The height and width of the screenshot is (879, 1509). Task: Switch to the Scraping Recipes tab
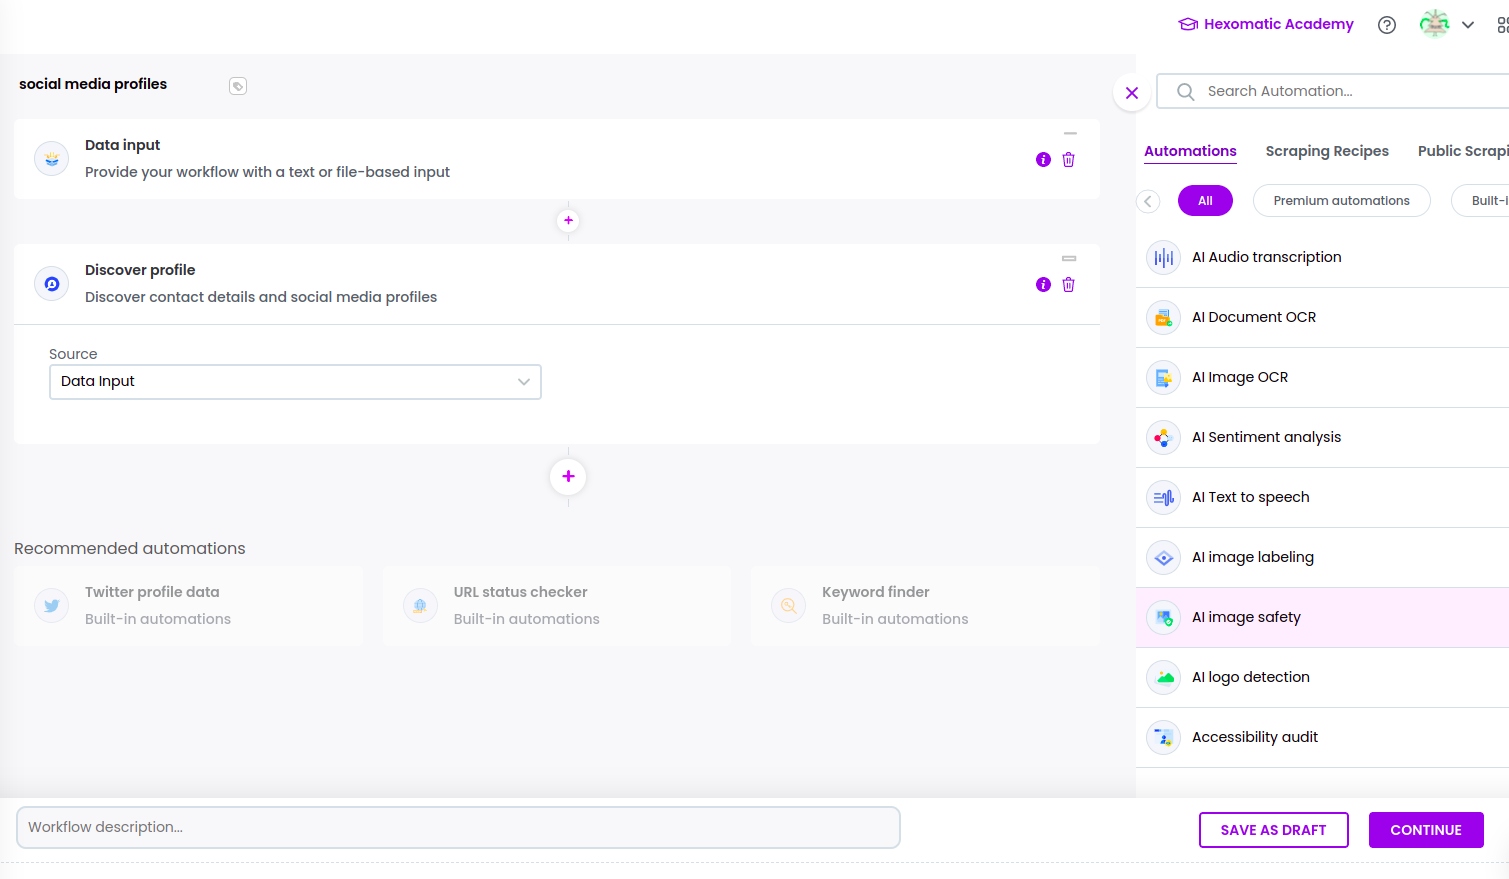[1327, 151]
